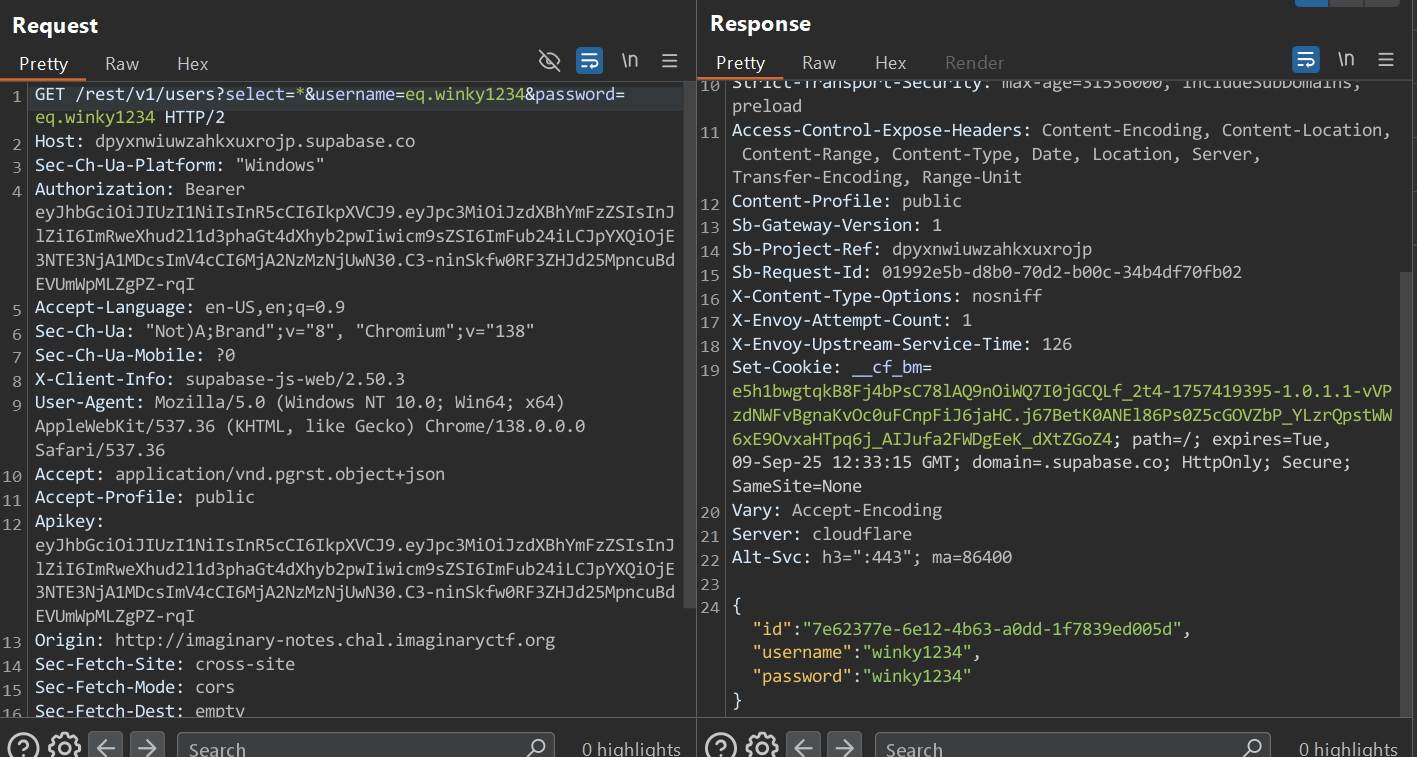The image size is (1417, 757).
Task: Click the Response search magnifier icon
Action: 1253,746
